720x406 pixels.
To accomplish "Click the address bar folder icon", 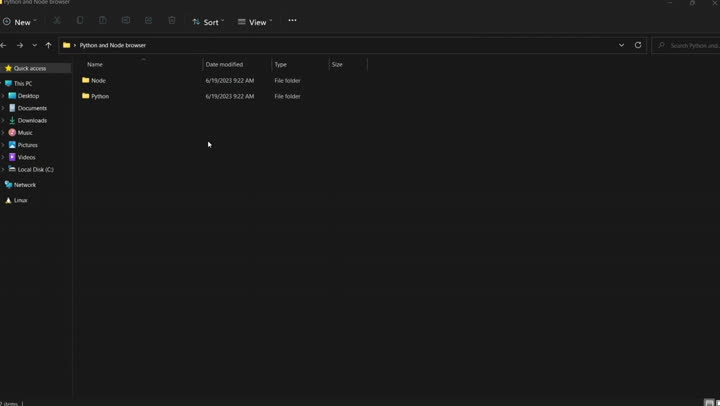I will pos(67,45).
